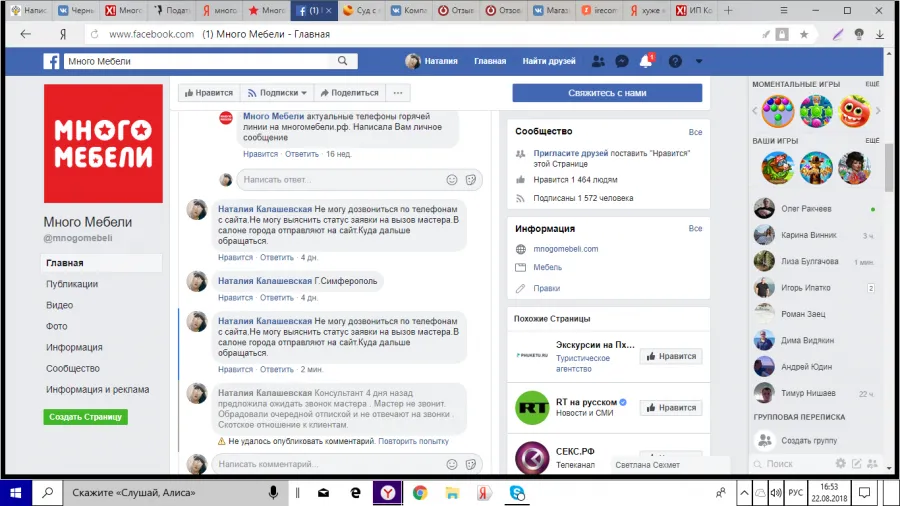Open the help question mark icon
The height and width of the screenshot is (506, 900).
[x=675, y=61]
